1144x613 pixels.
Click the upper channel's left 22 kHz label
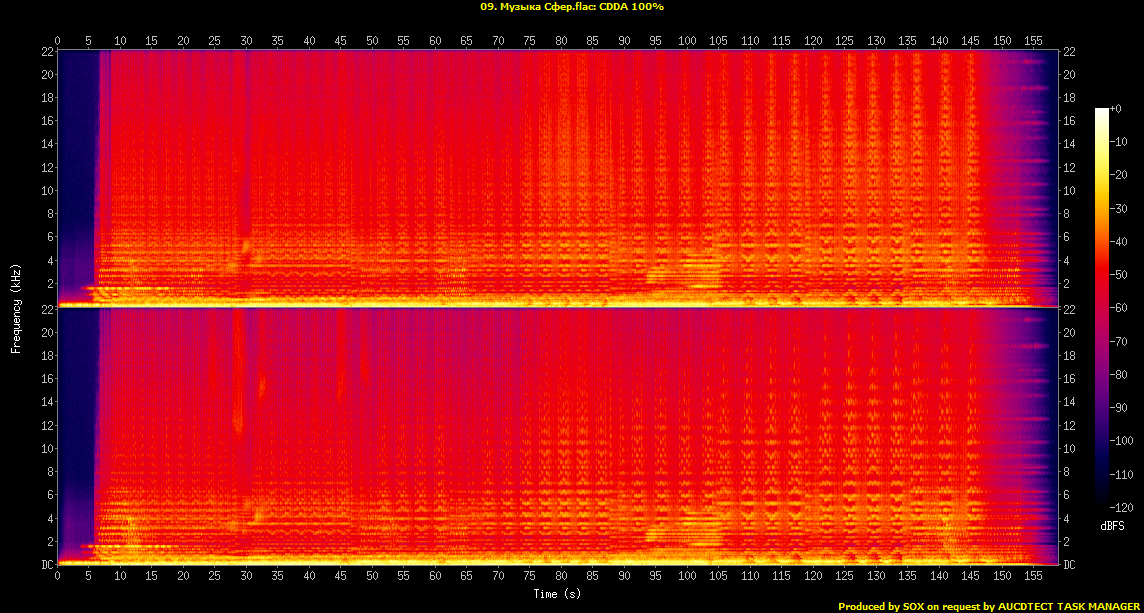(47, 52)
